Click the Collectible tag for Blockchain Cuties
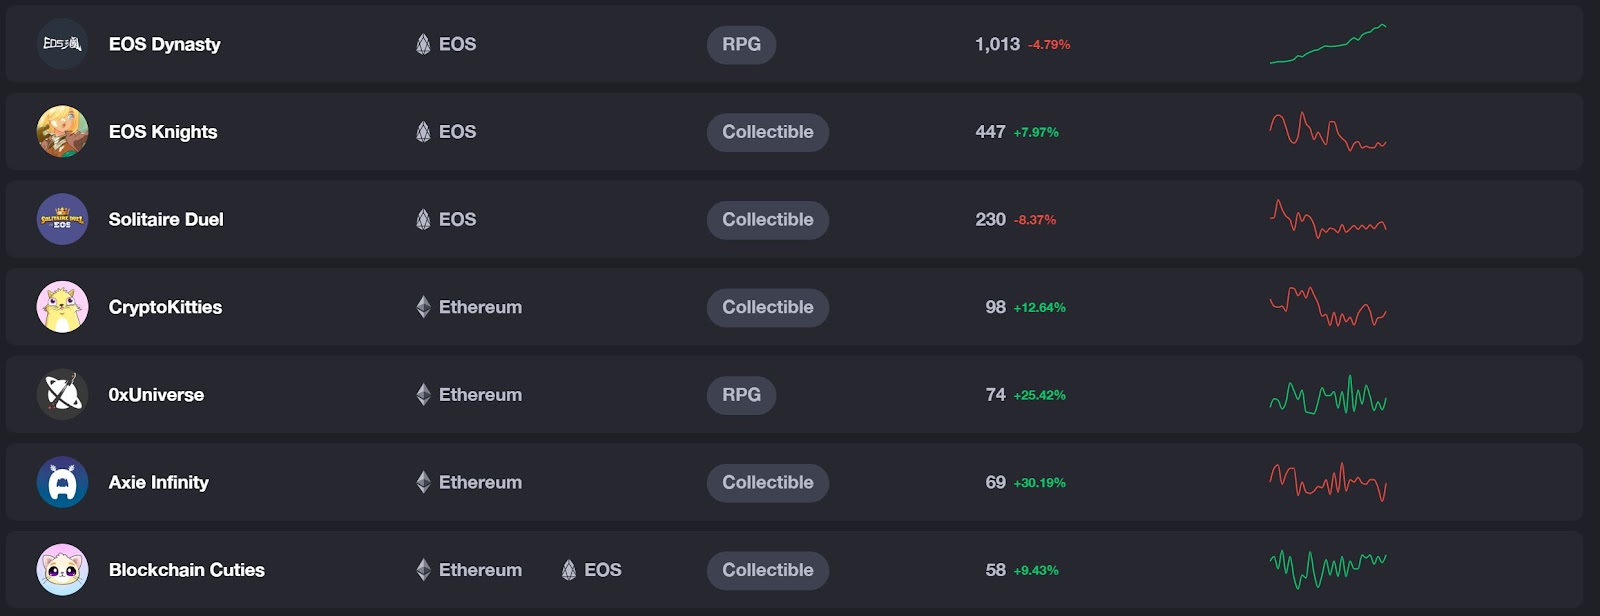 767,570
